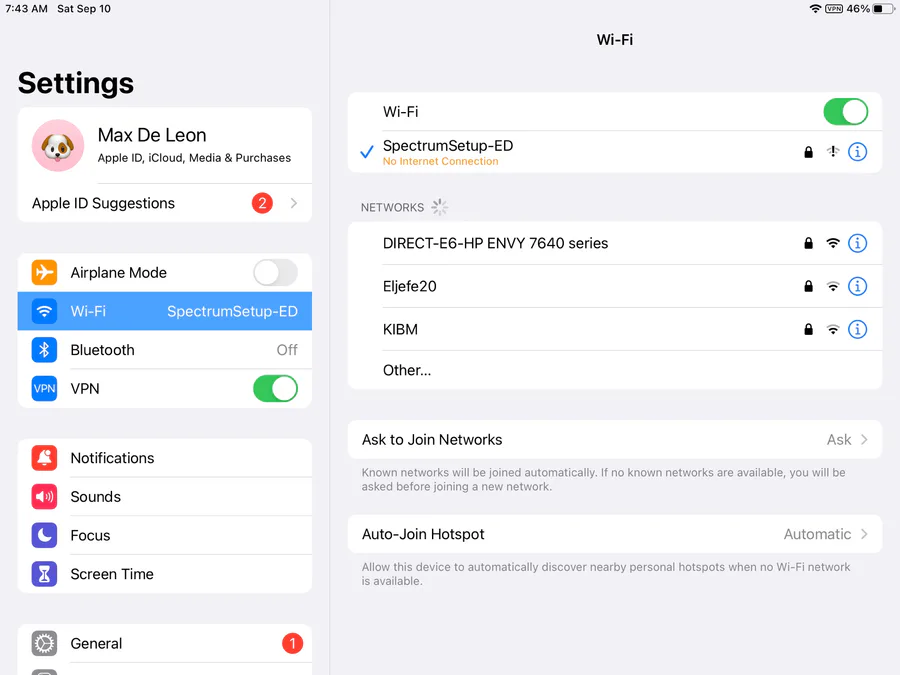Viewport: 900px width, 675px height.
Task: Open General settings
Action: coord(165,643)
